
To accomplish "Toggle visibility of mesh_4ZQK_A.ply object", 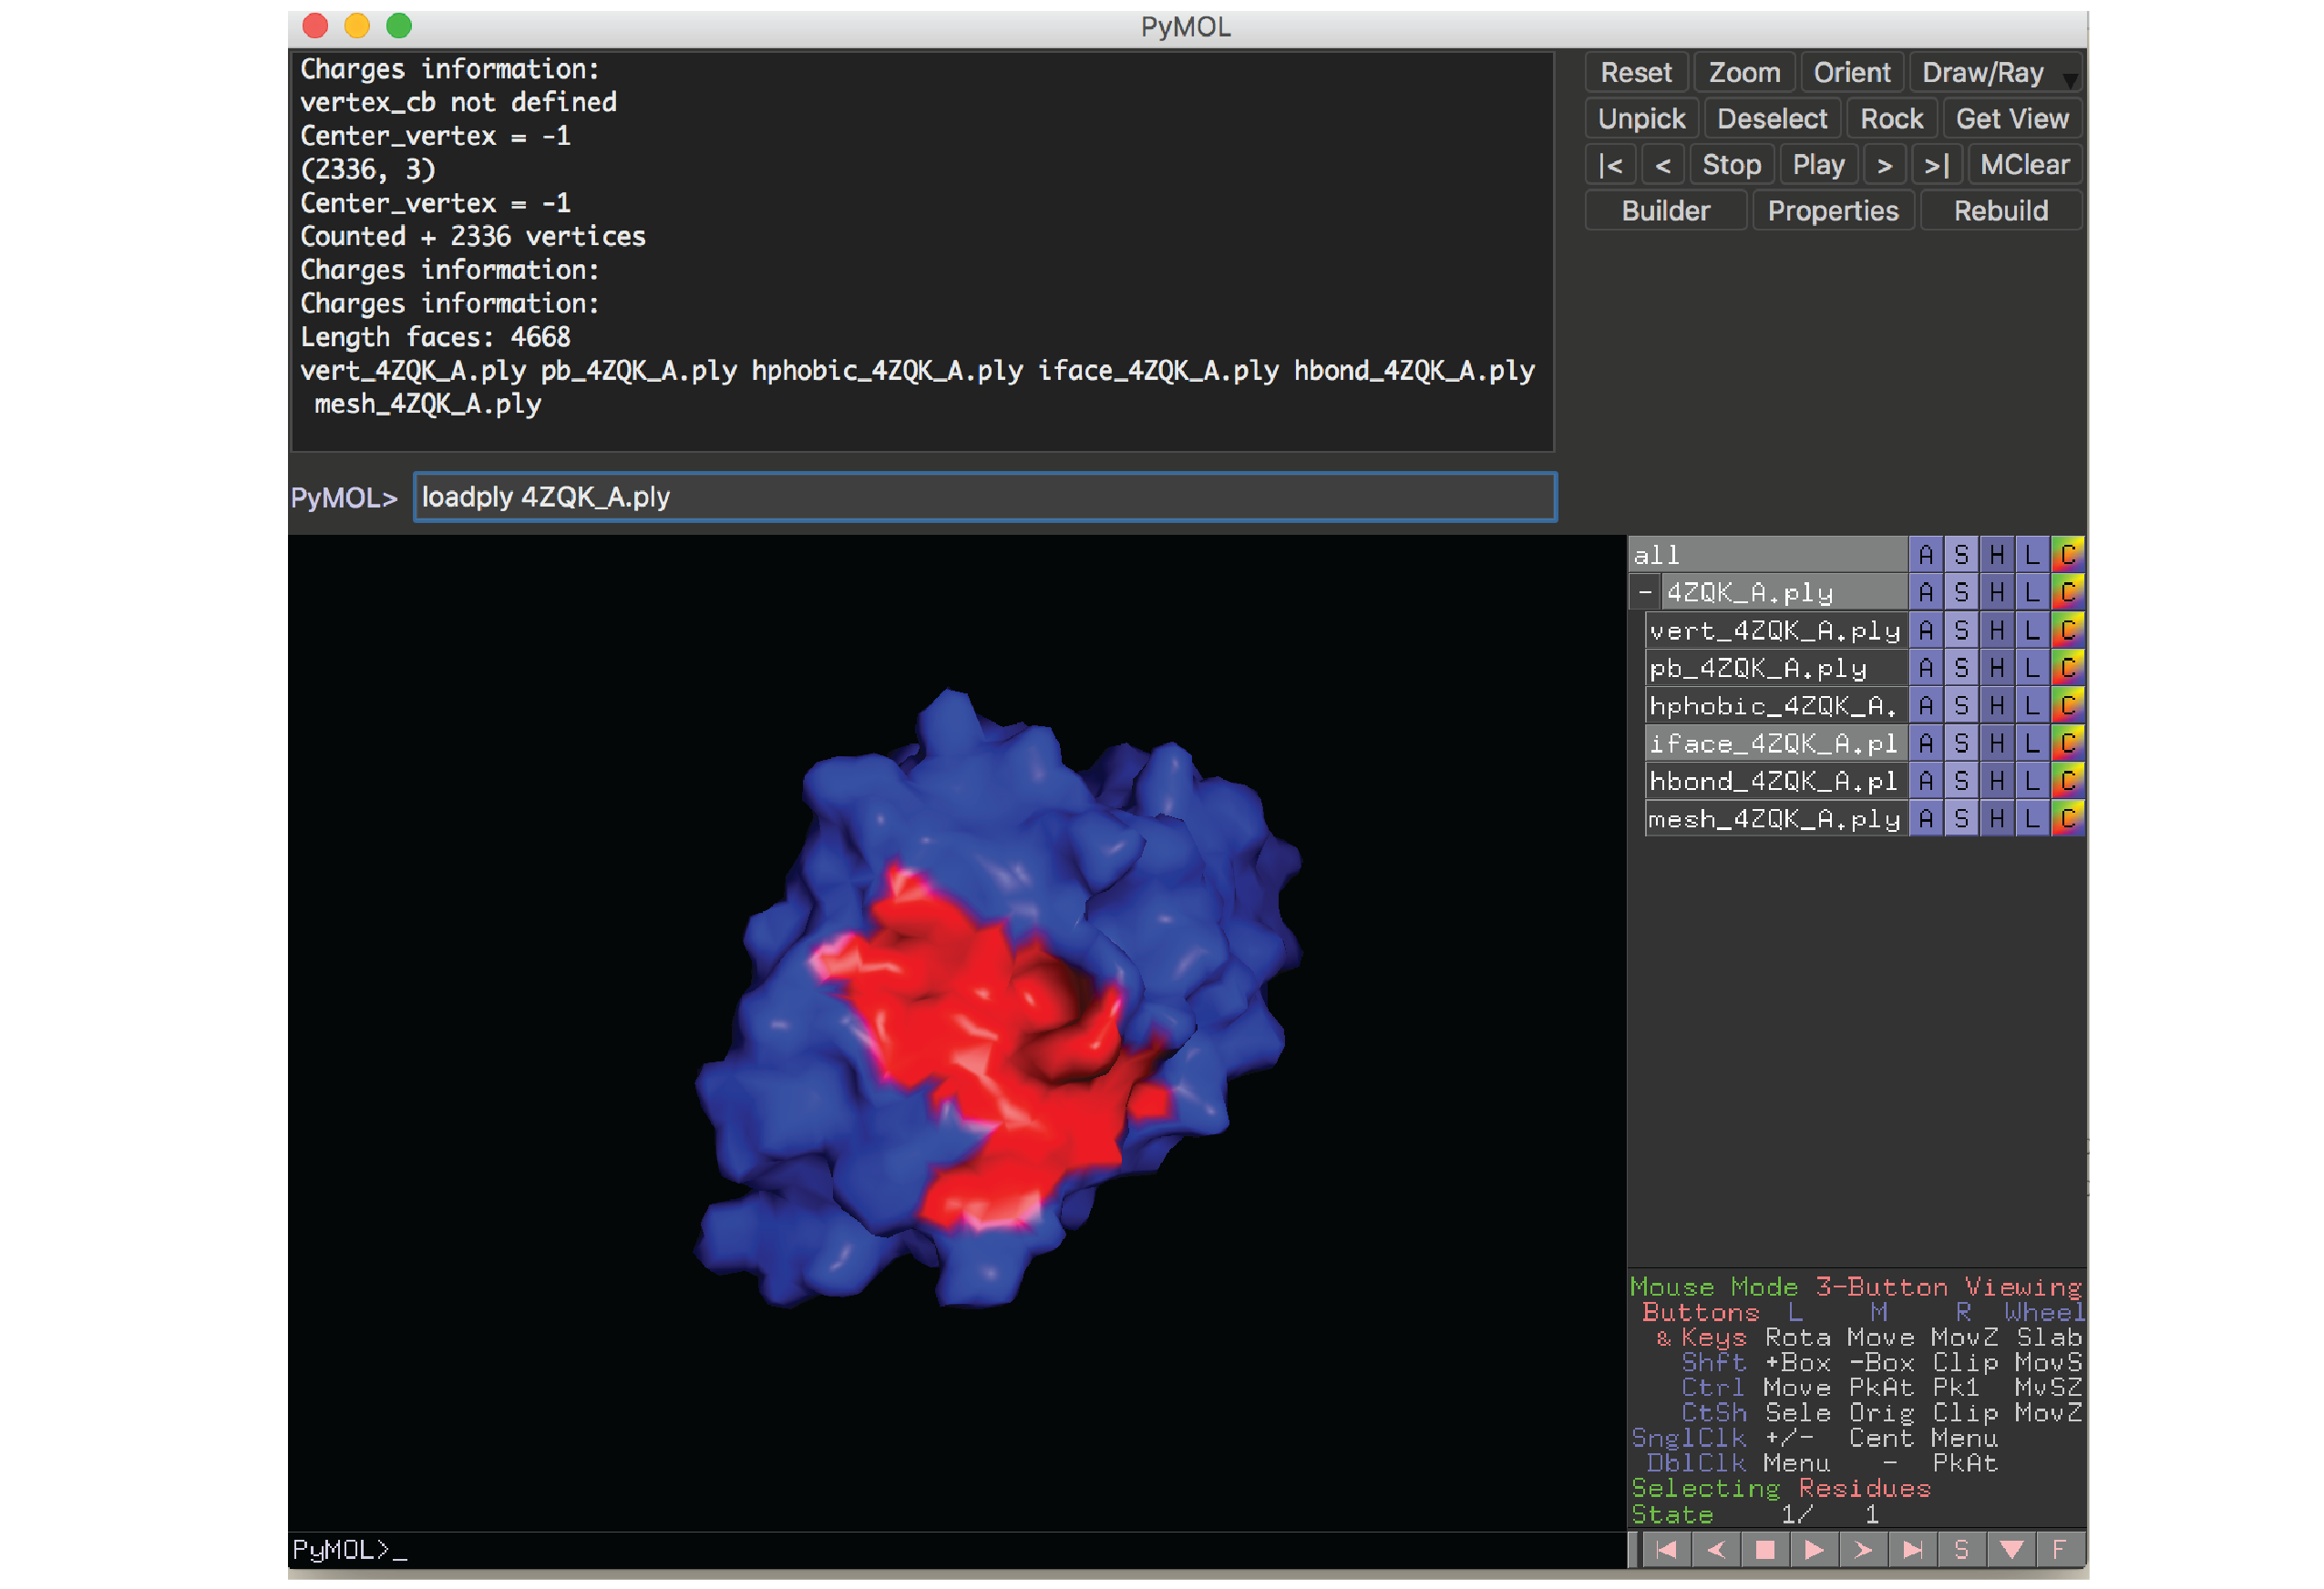I will tap(1773, 819).
